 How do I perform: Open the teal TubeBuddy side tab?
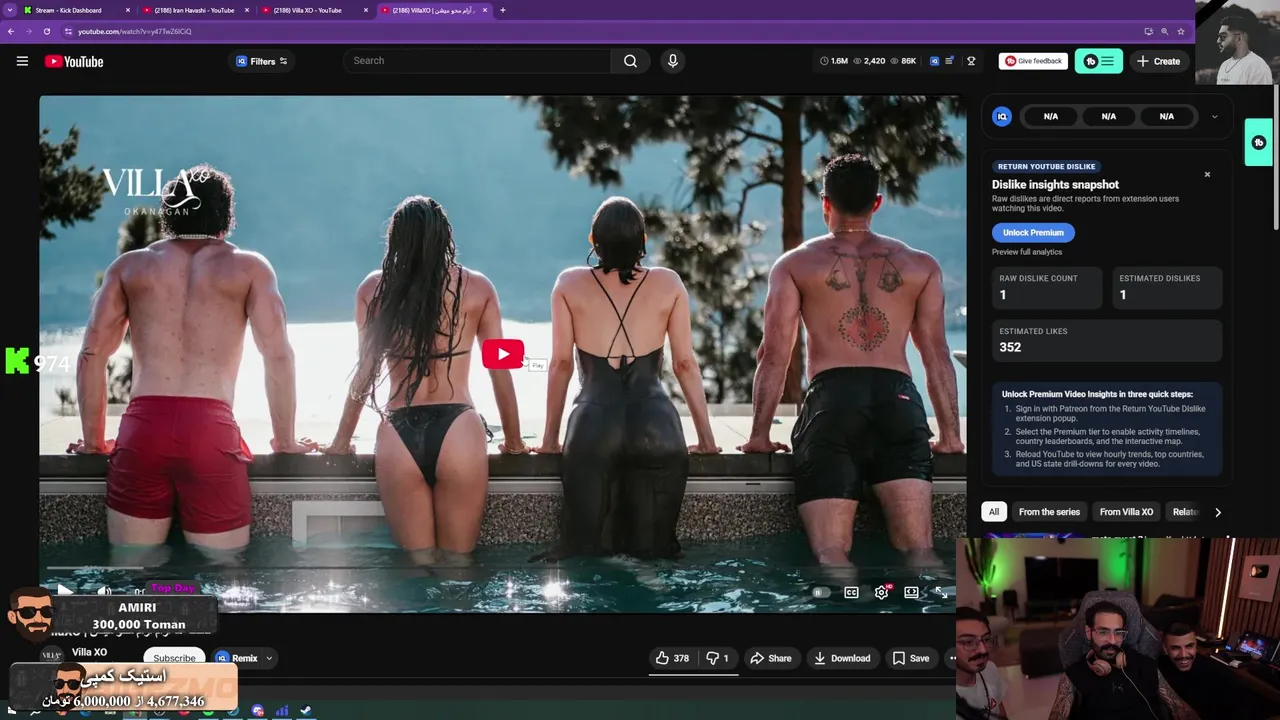[x=1259, y=143]
